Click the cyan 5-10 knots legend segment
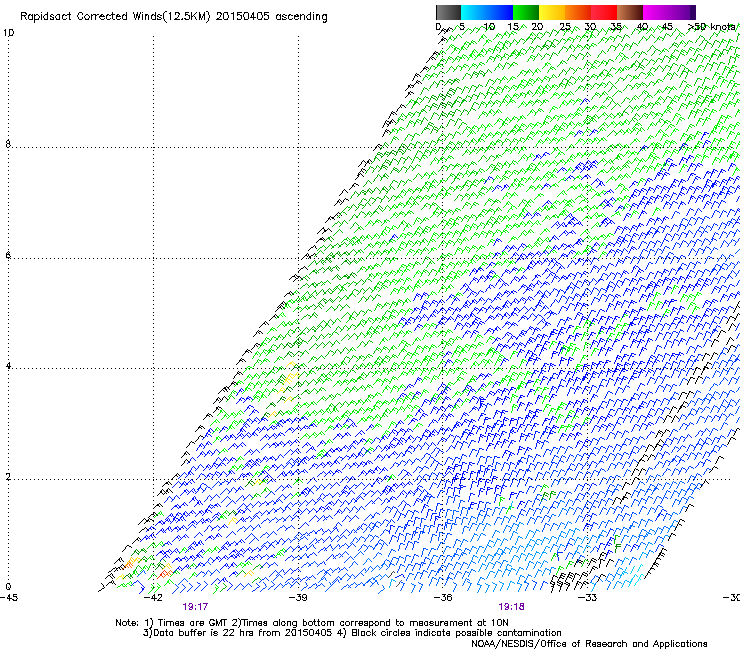 click(474, 12)
